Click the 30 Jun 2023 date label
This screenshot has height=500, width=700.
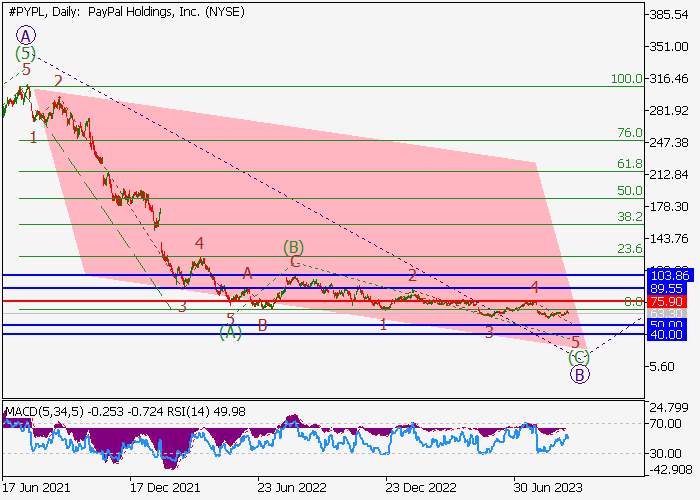(x=548, y=487)
